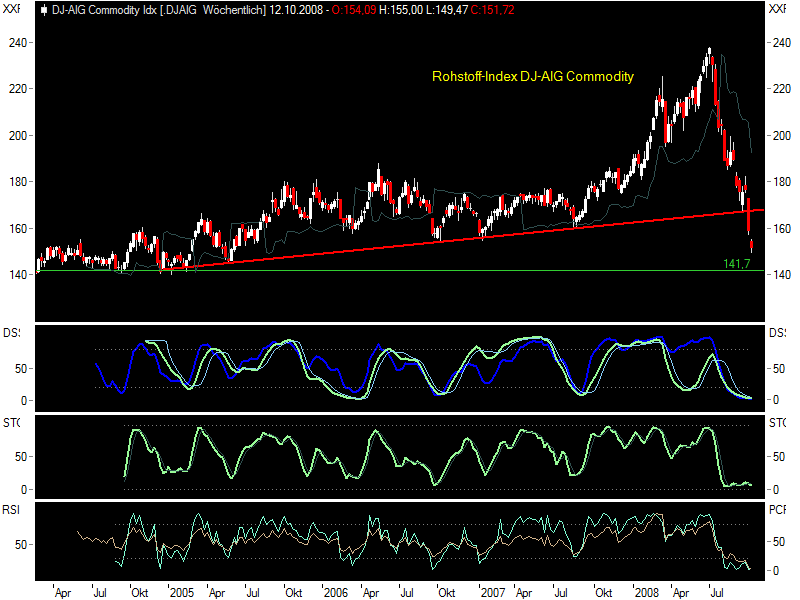
Task: Click the '240' price label on left axis
Action: (x=18, y=43)
